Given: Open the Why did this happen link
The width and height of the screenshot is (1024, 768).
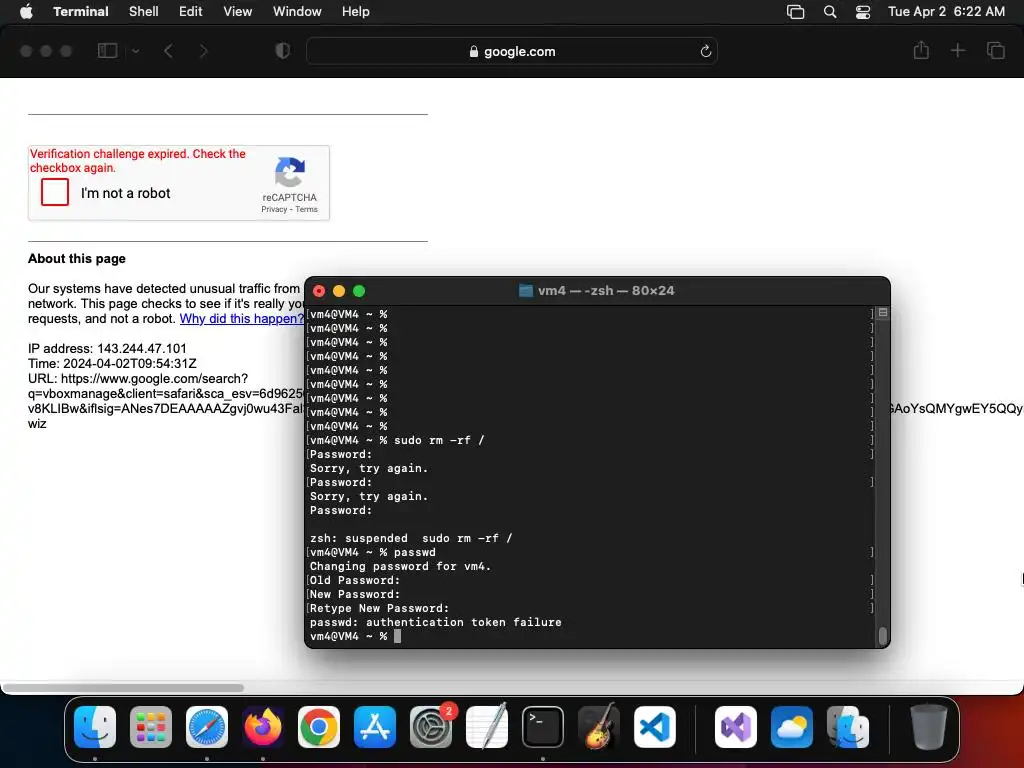Looking at the screenshot, I should pos(242,319).
